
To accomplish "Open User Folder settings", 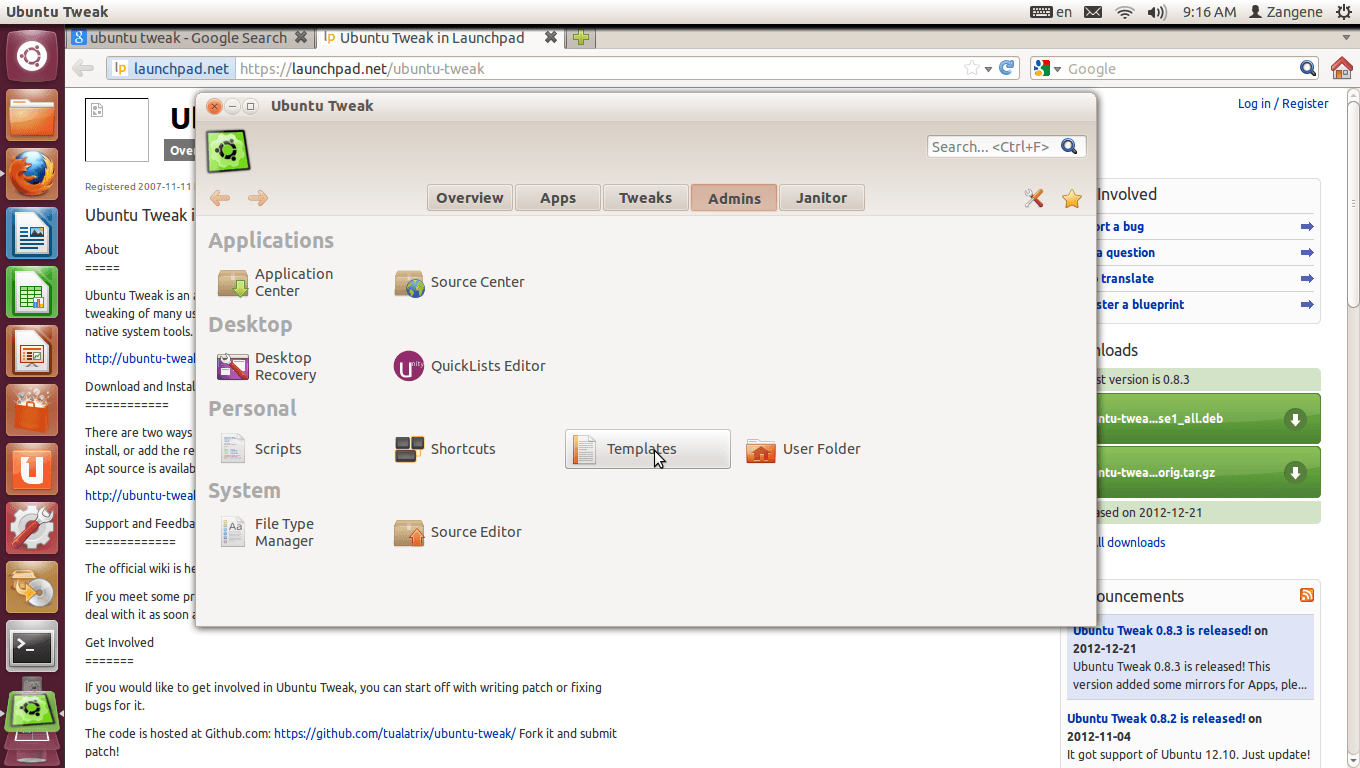I will (804, 449).
